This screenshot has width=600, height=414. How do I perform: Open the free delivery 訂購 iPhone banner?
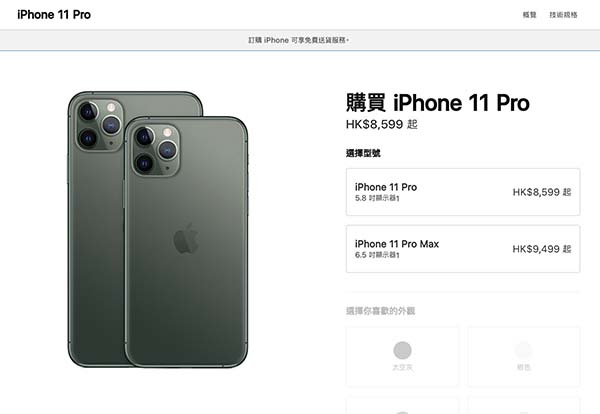(x=299, y=40)
